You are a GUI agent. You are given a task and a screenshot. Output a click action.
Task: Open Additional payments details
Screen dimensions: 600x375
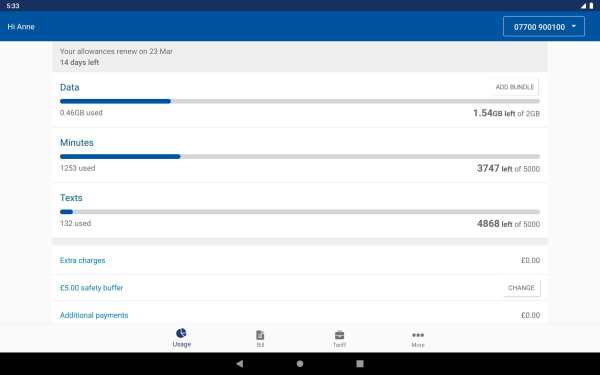pyautogui.click(x=94, y=315)
